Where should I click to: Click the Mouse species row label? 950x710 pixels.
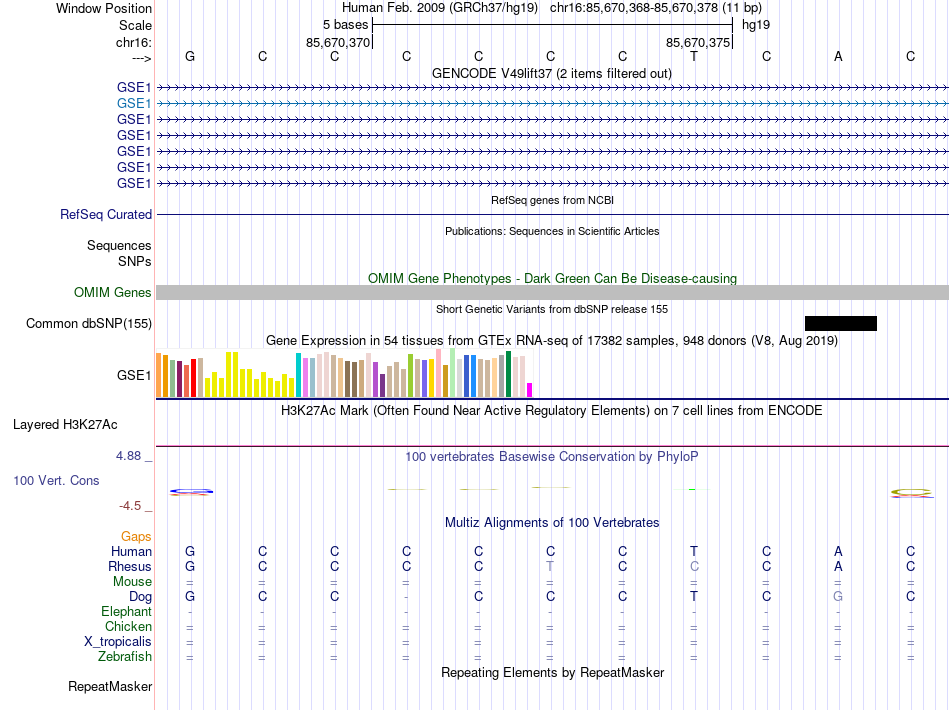click(x=132, y=582)
